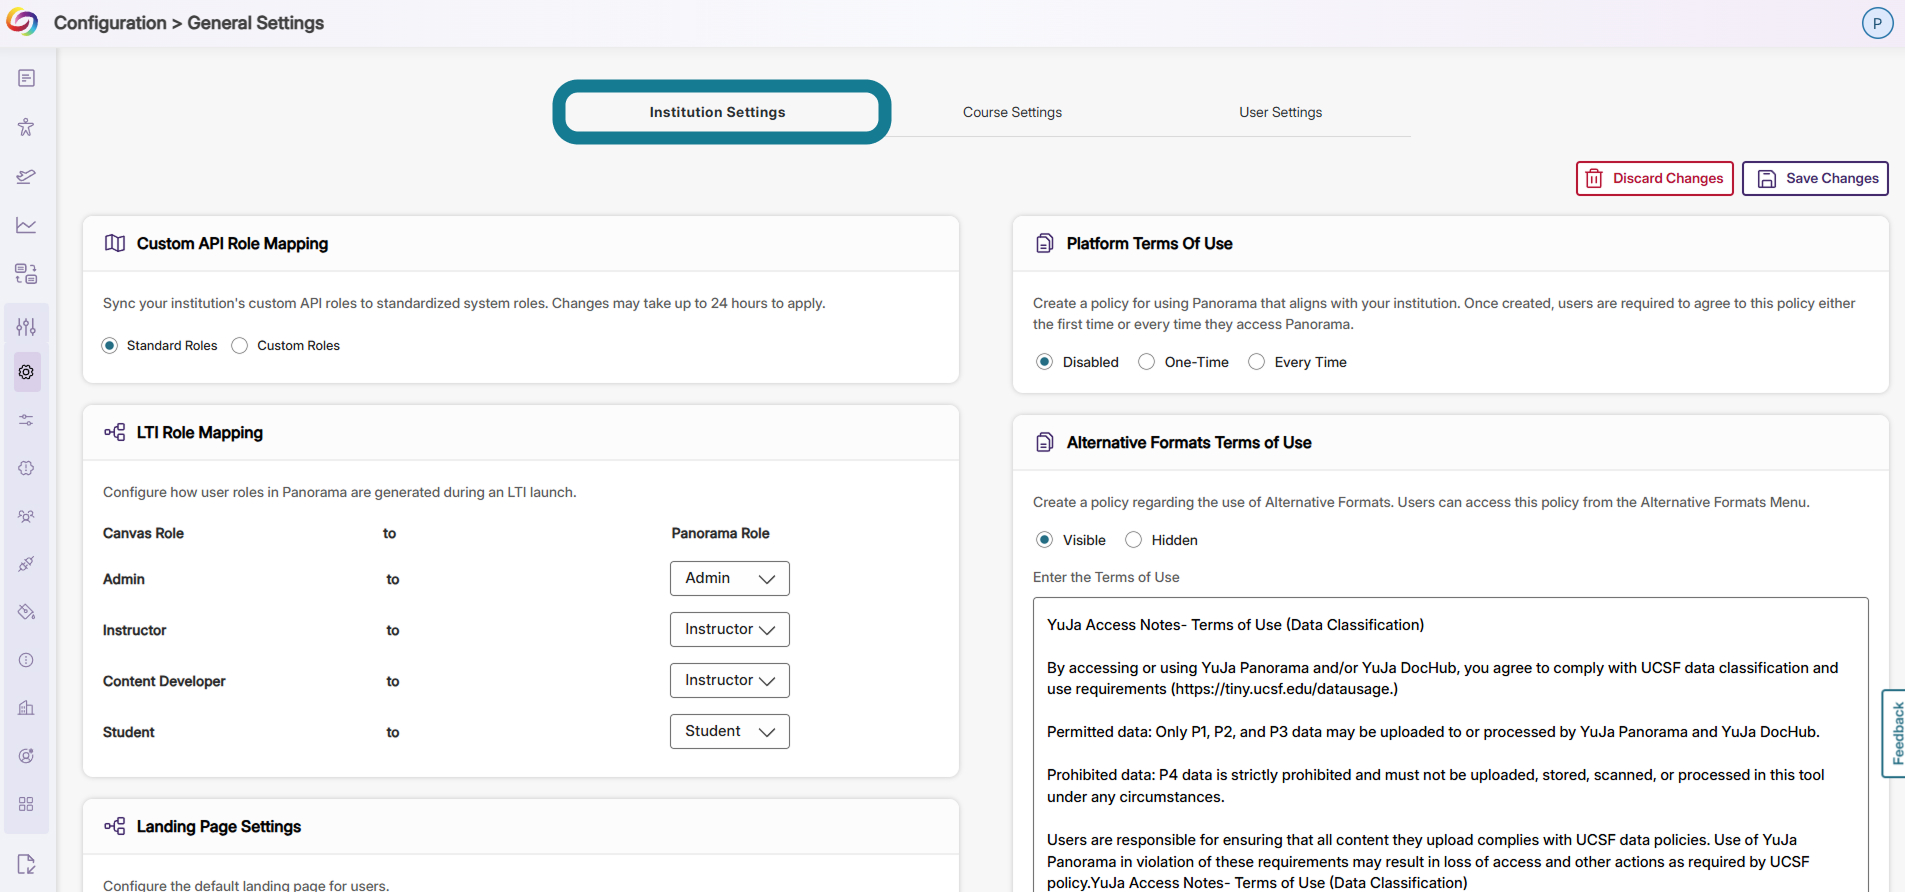The height and width of the screenshot is (892, 1905).
Task: Click the Discard Changes button
Action: [x=1655, y=178]
